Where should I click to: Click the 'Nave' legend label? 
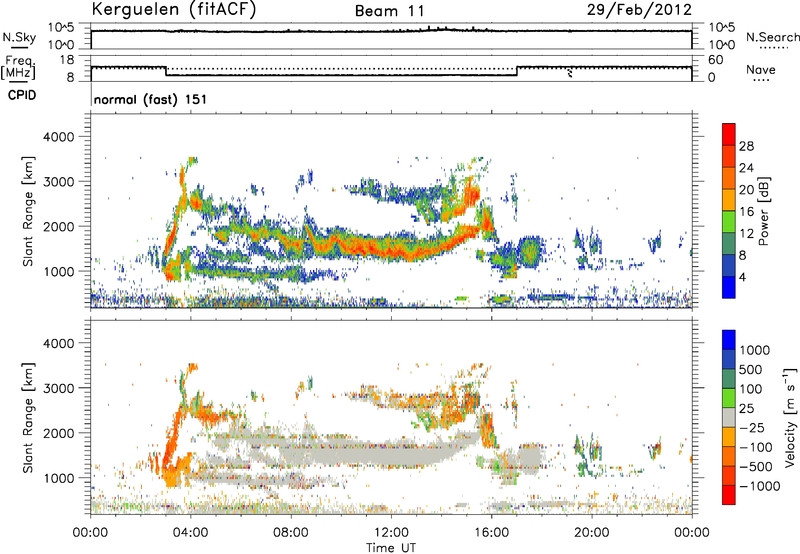761,69
